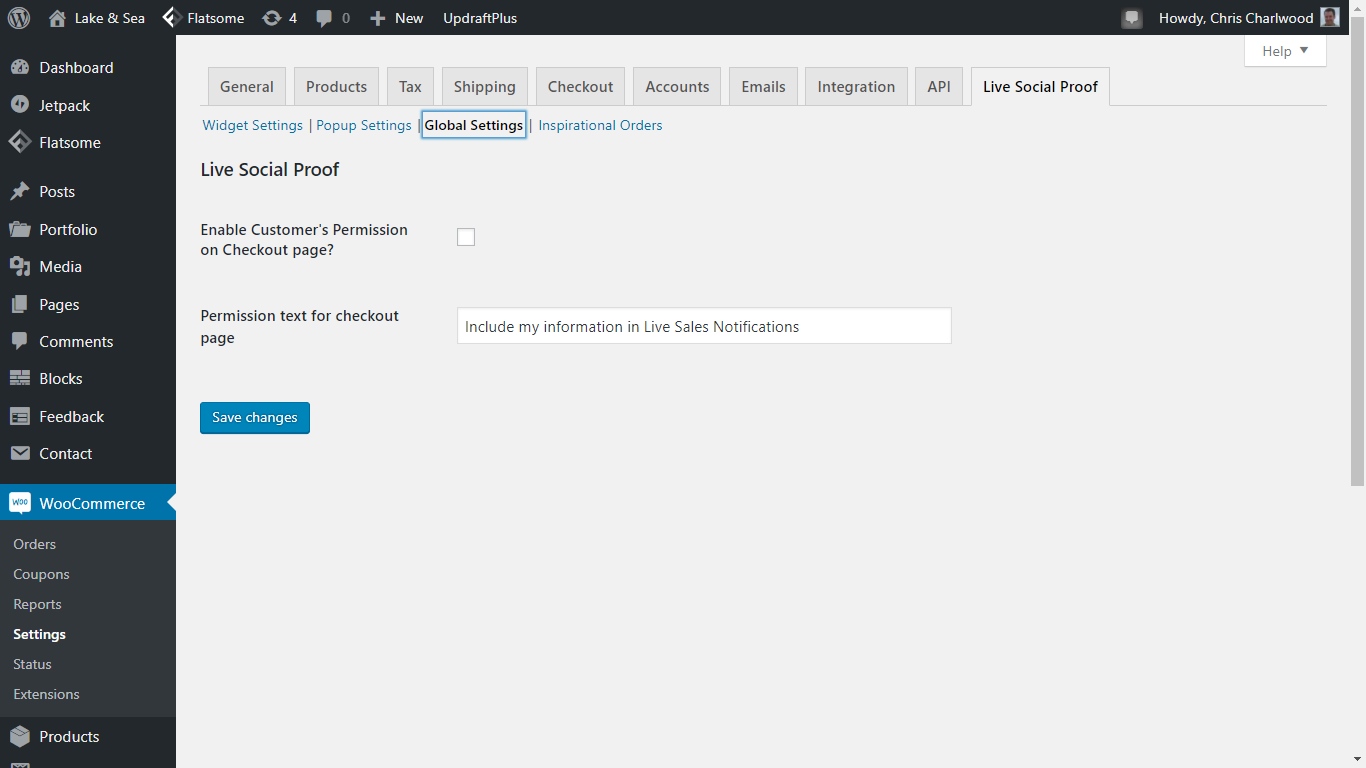The image size is (1366, 768).
Task: Open the Tax settings tab
Action: (410, 87)
